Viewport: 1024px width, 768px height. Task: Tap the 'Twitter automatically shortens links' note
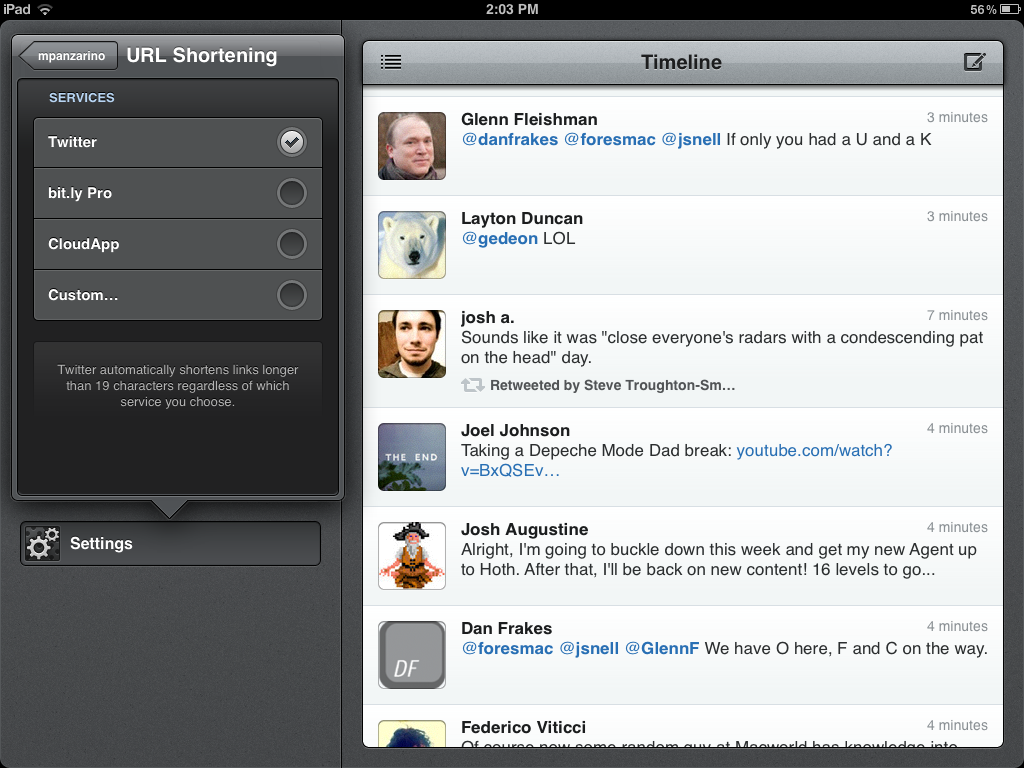click(x=178, y=385)
